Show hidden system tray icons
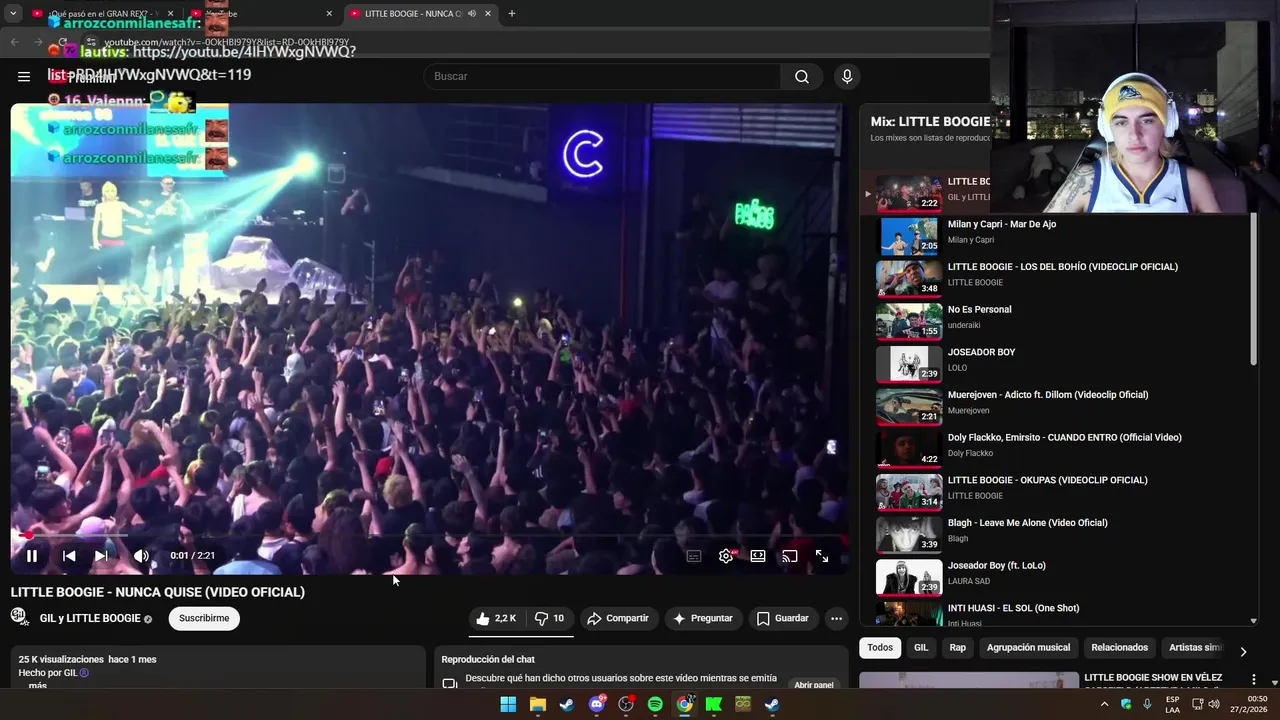Image resolution: width=1280 pixels, height=720 pixels. tap(1104, 704)
